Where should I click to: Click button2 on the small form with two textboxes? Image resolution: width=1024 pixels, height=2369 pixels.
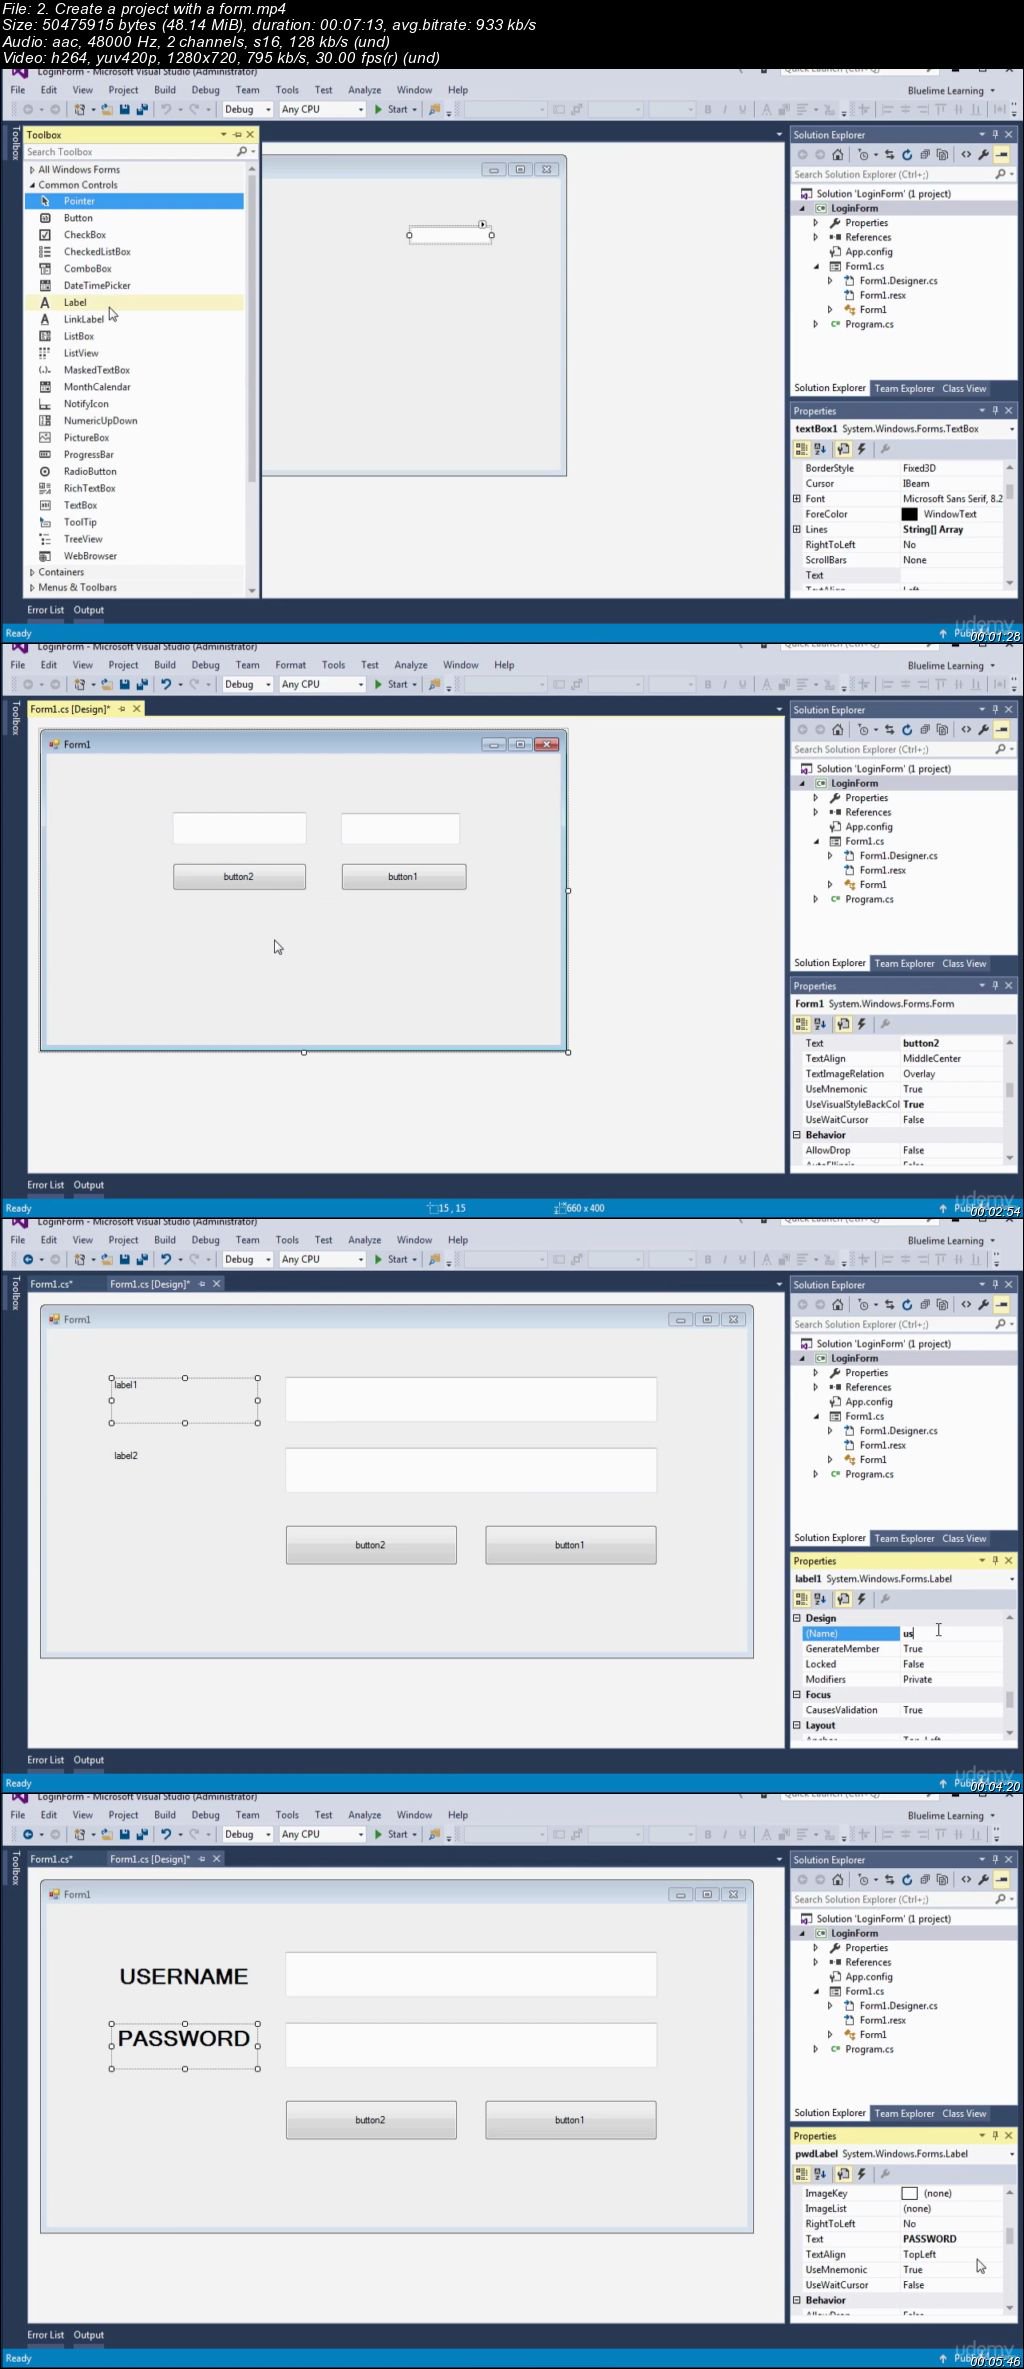coord(239,877)
